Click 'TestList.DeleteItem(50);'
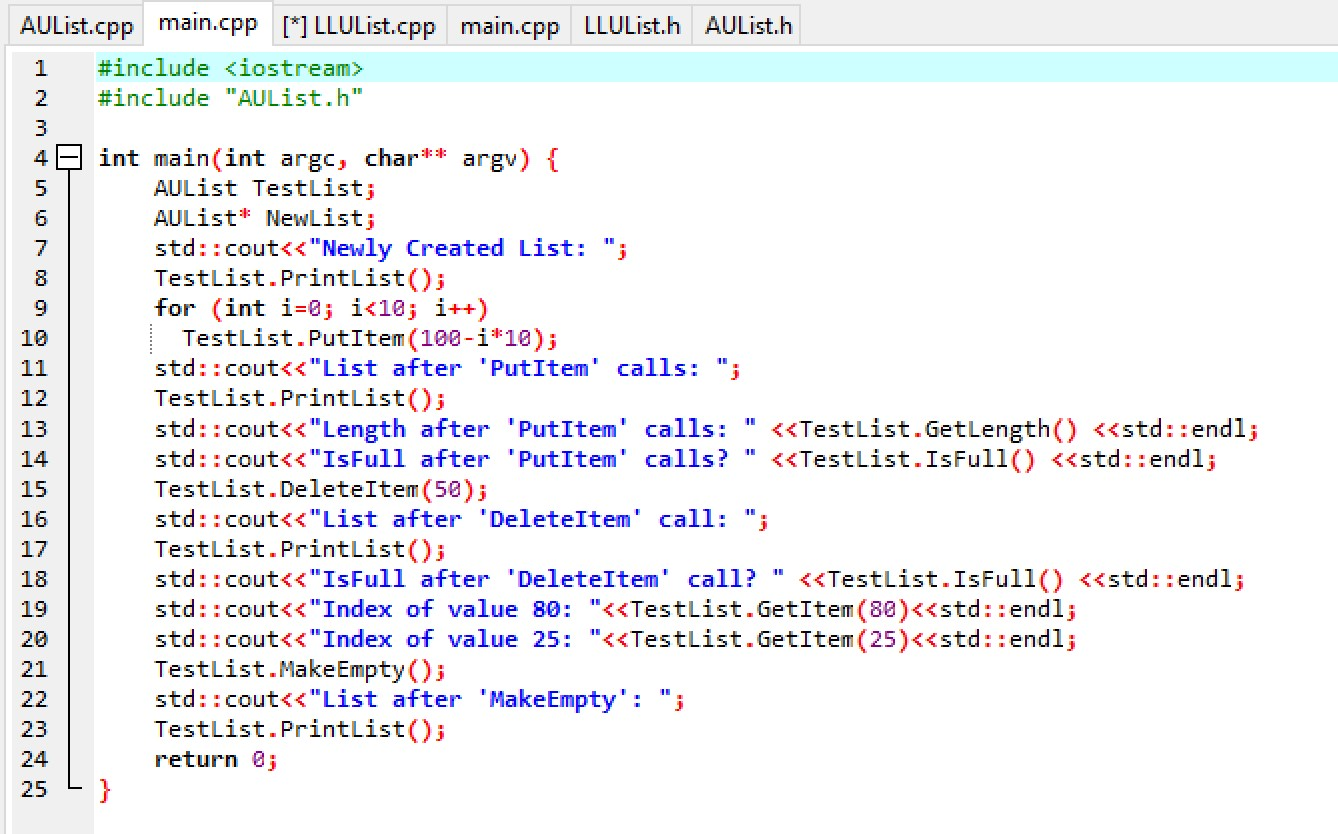The width and height of the screenshot is (1338, 834). pyautogui.click(x=322, y=489)
